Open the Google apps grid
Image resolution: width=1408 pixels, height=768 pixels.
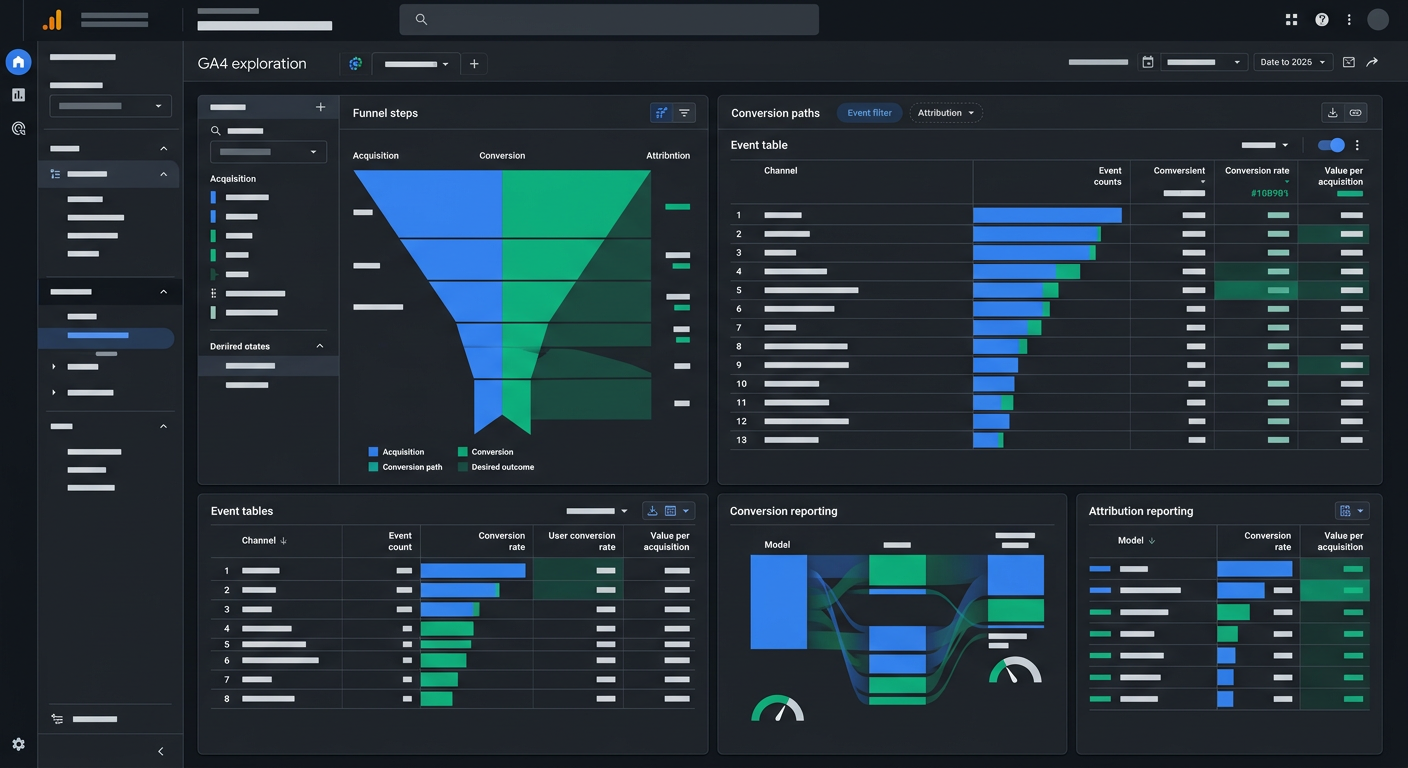(x=1291, y=19)
